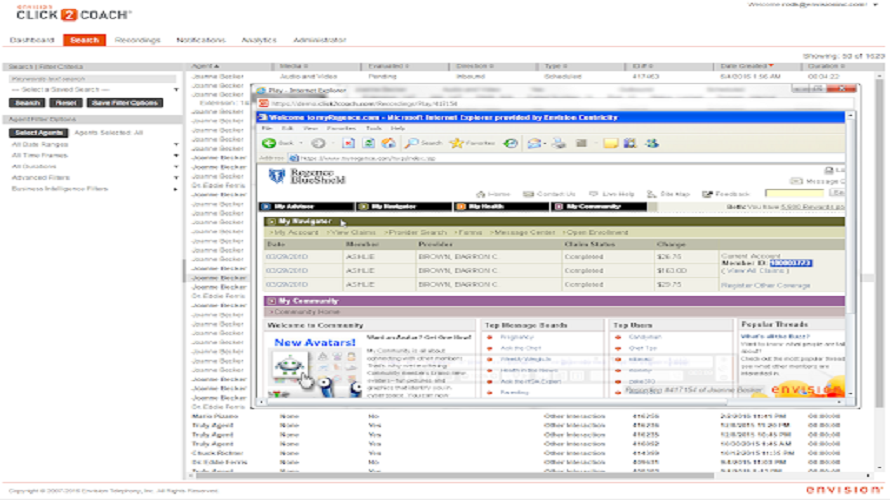The height and width of the screenshot is (500, 890).
Task: Click Register Other Coverage link
Action: point(766,285)
